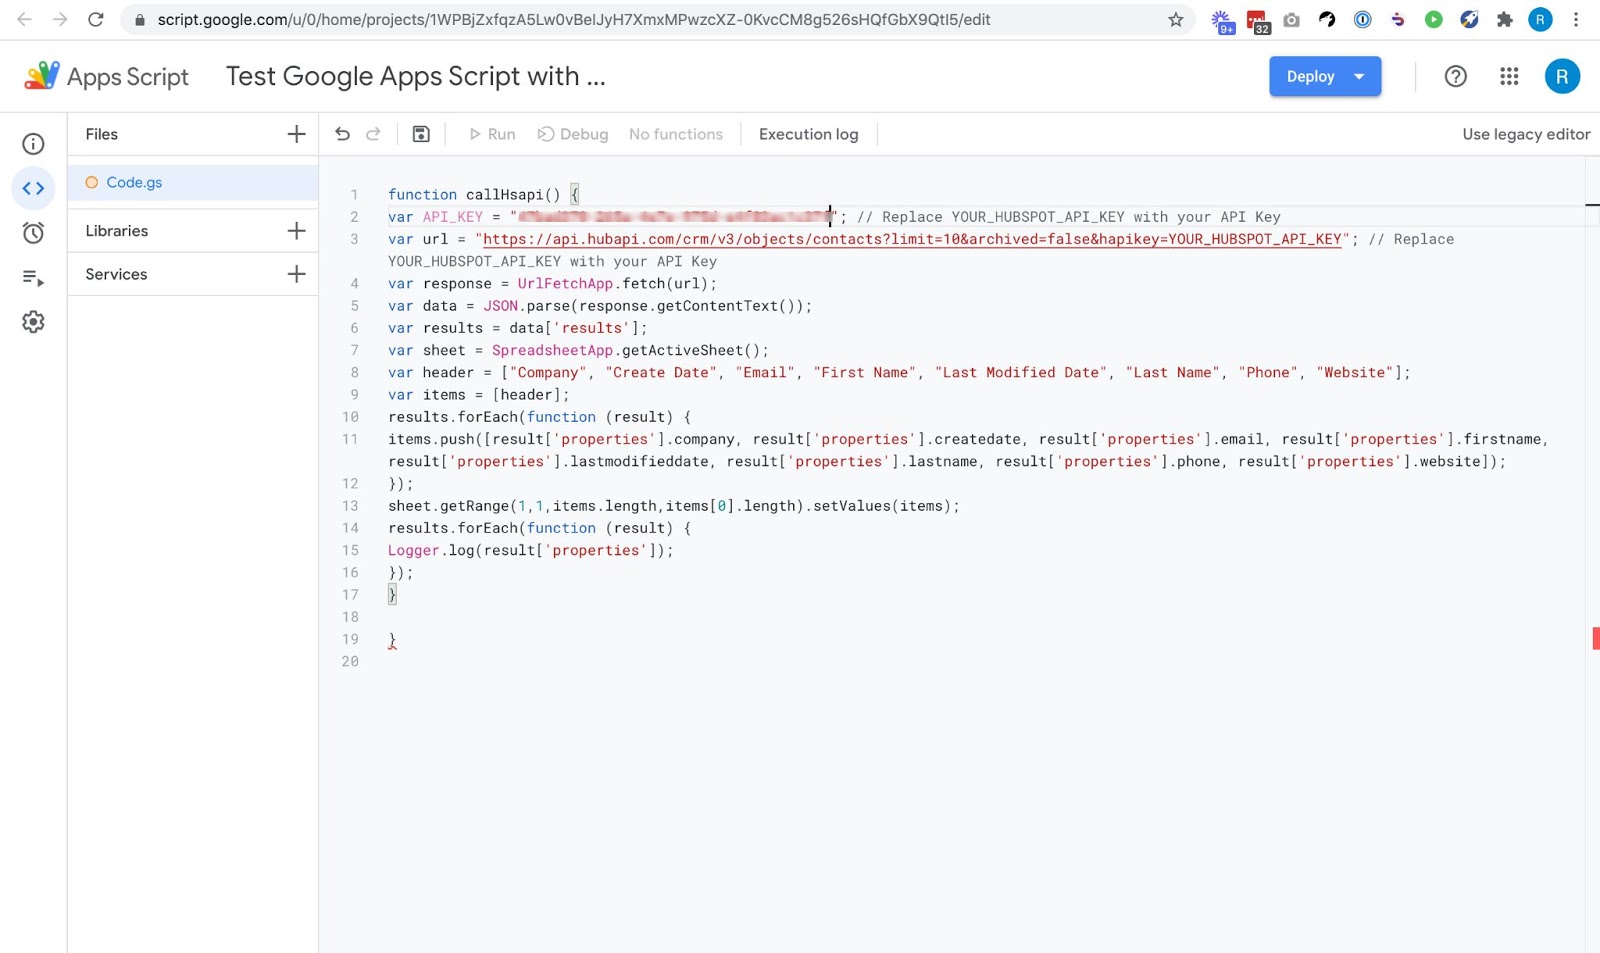
Task: Click the hubapi URL string on line 3
Action: click(912, 239)
